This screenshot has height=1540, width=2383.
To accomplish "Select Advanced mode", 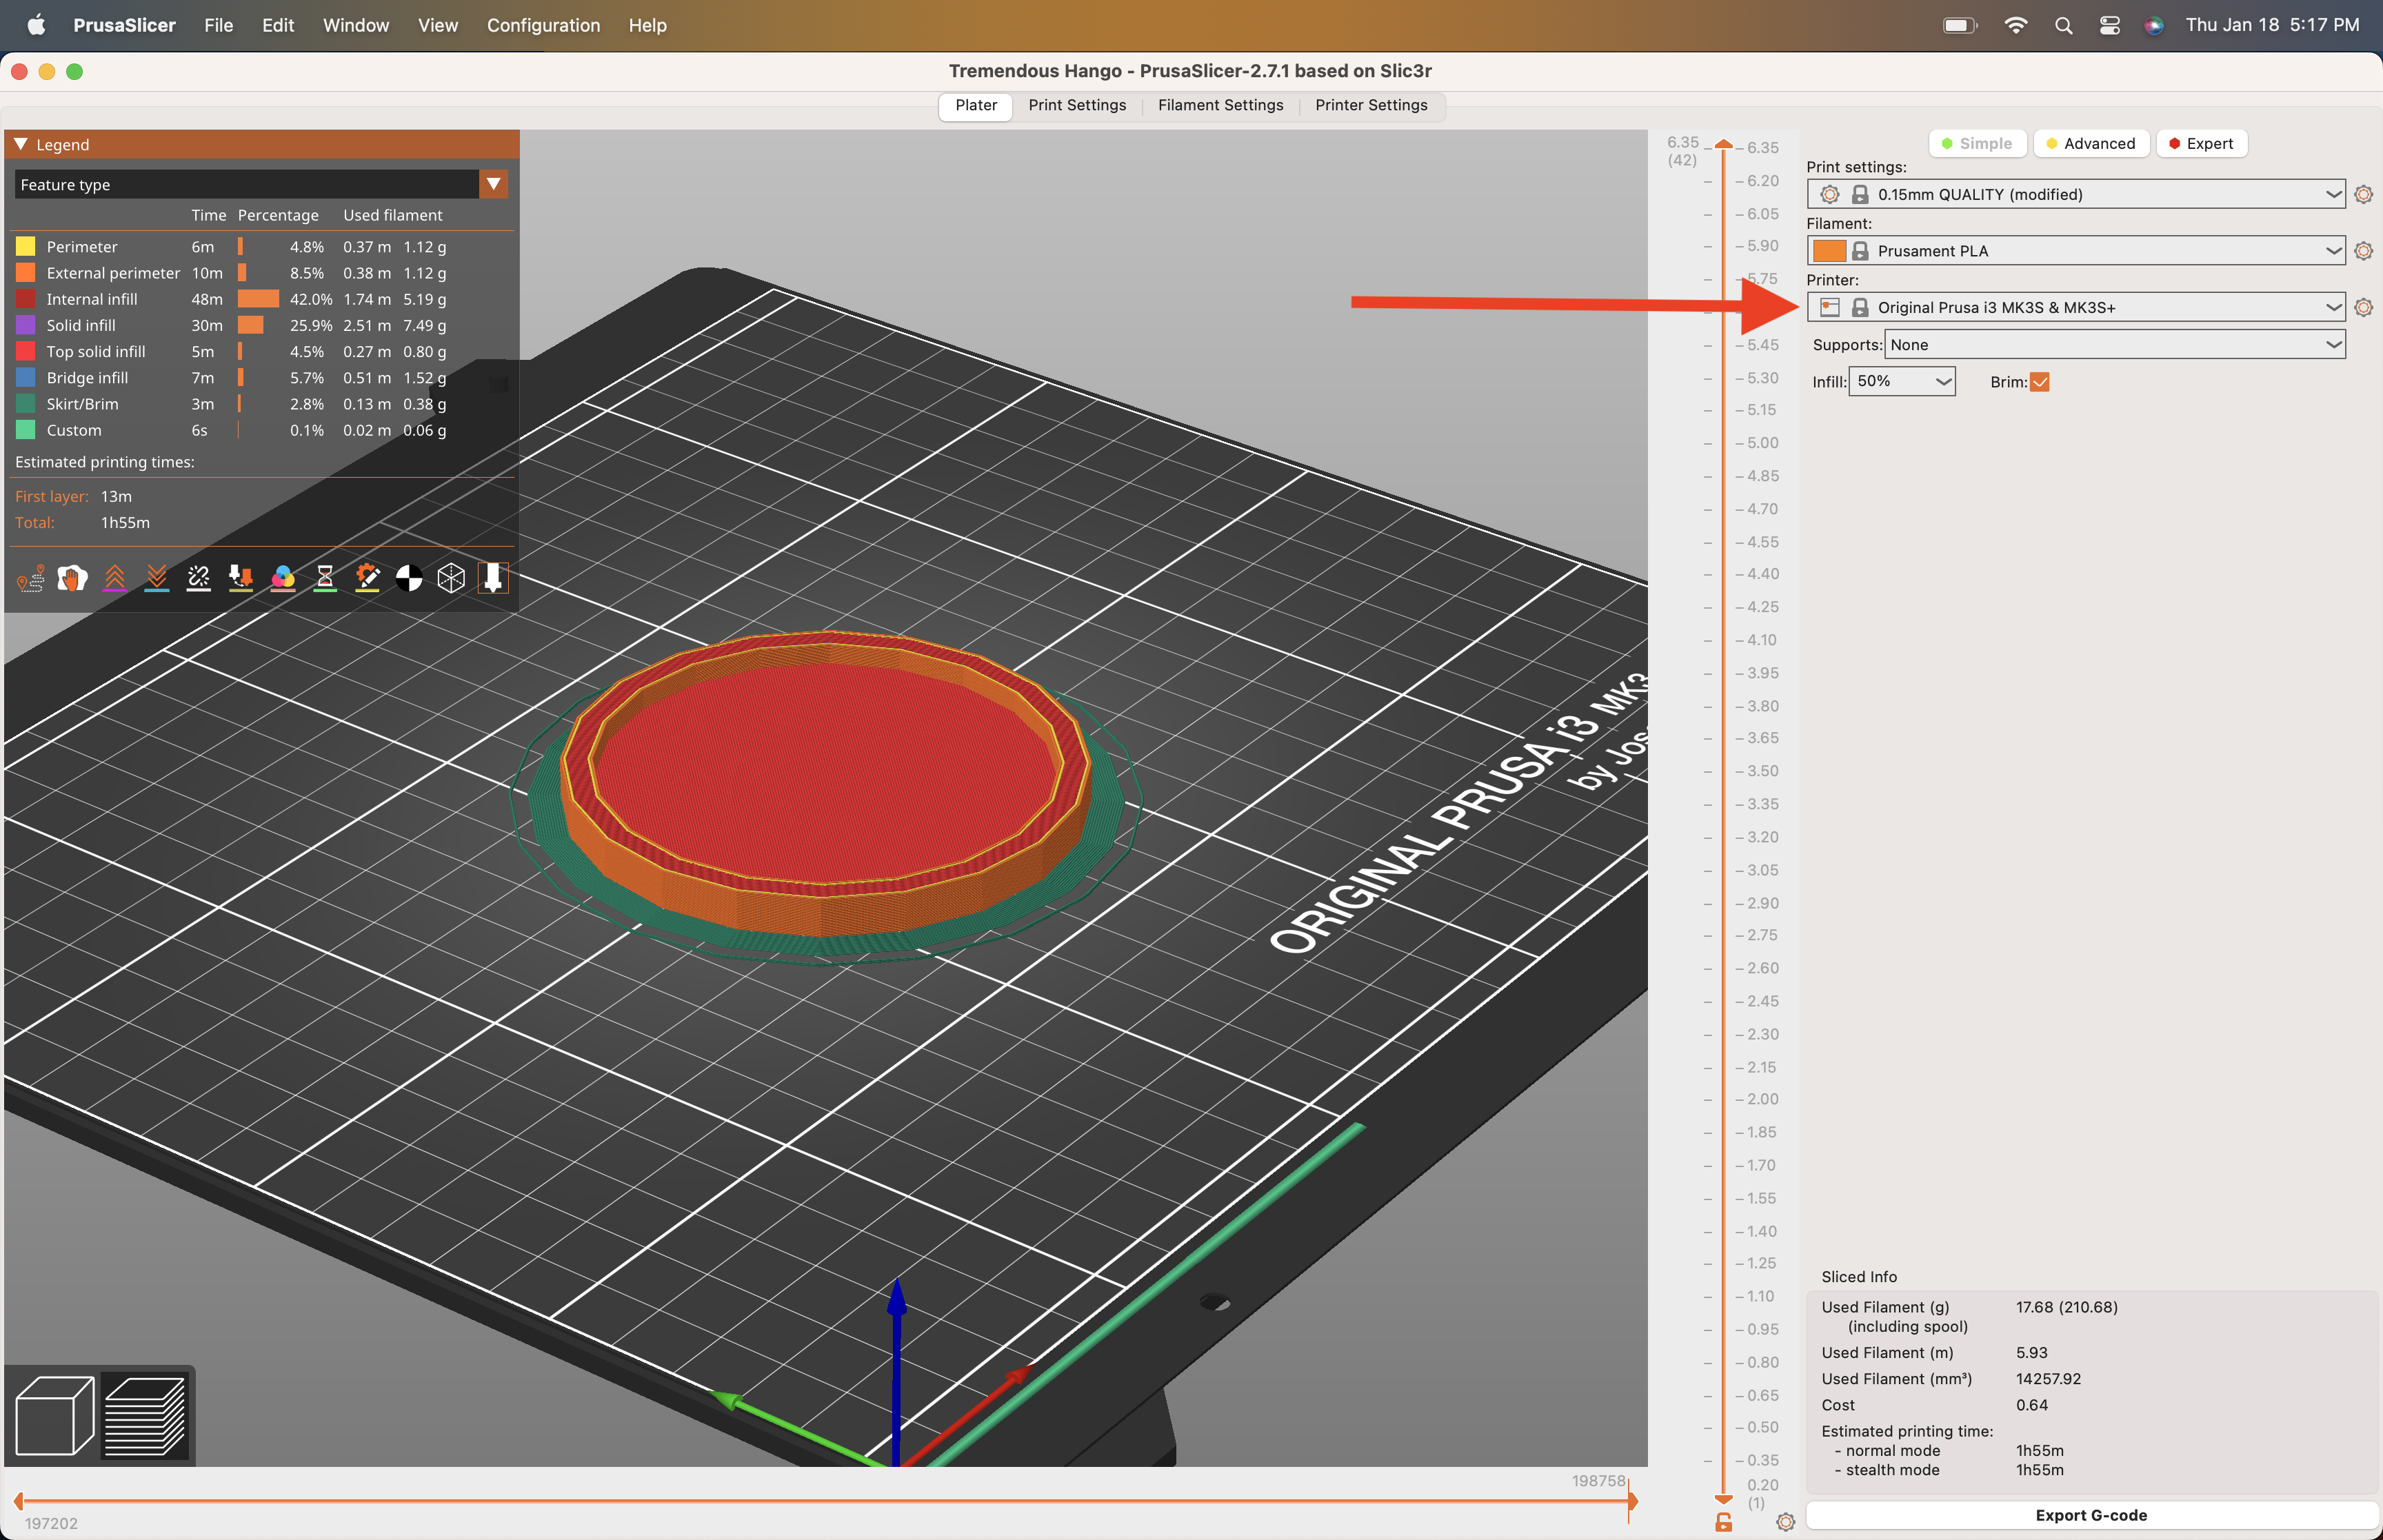I will 2092,143.
